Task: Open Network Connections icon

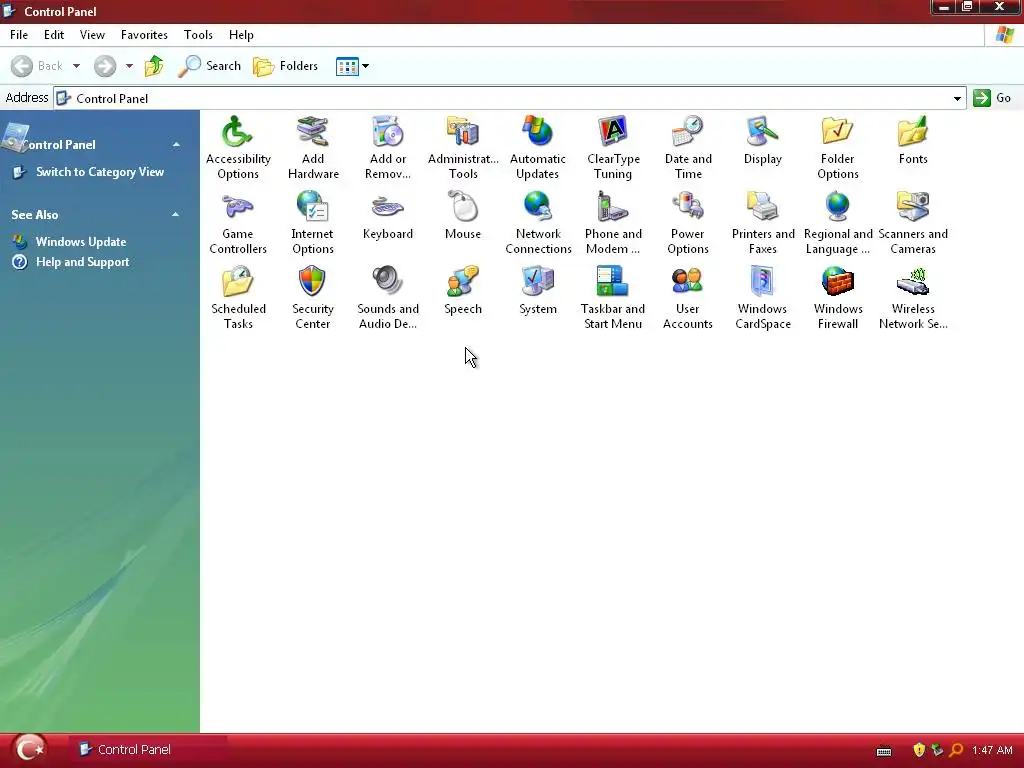Action: point(537,223)
